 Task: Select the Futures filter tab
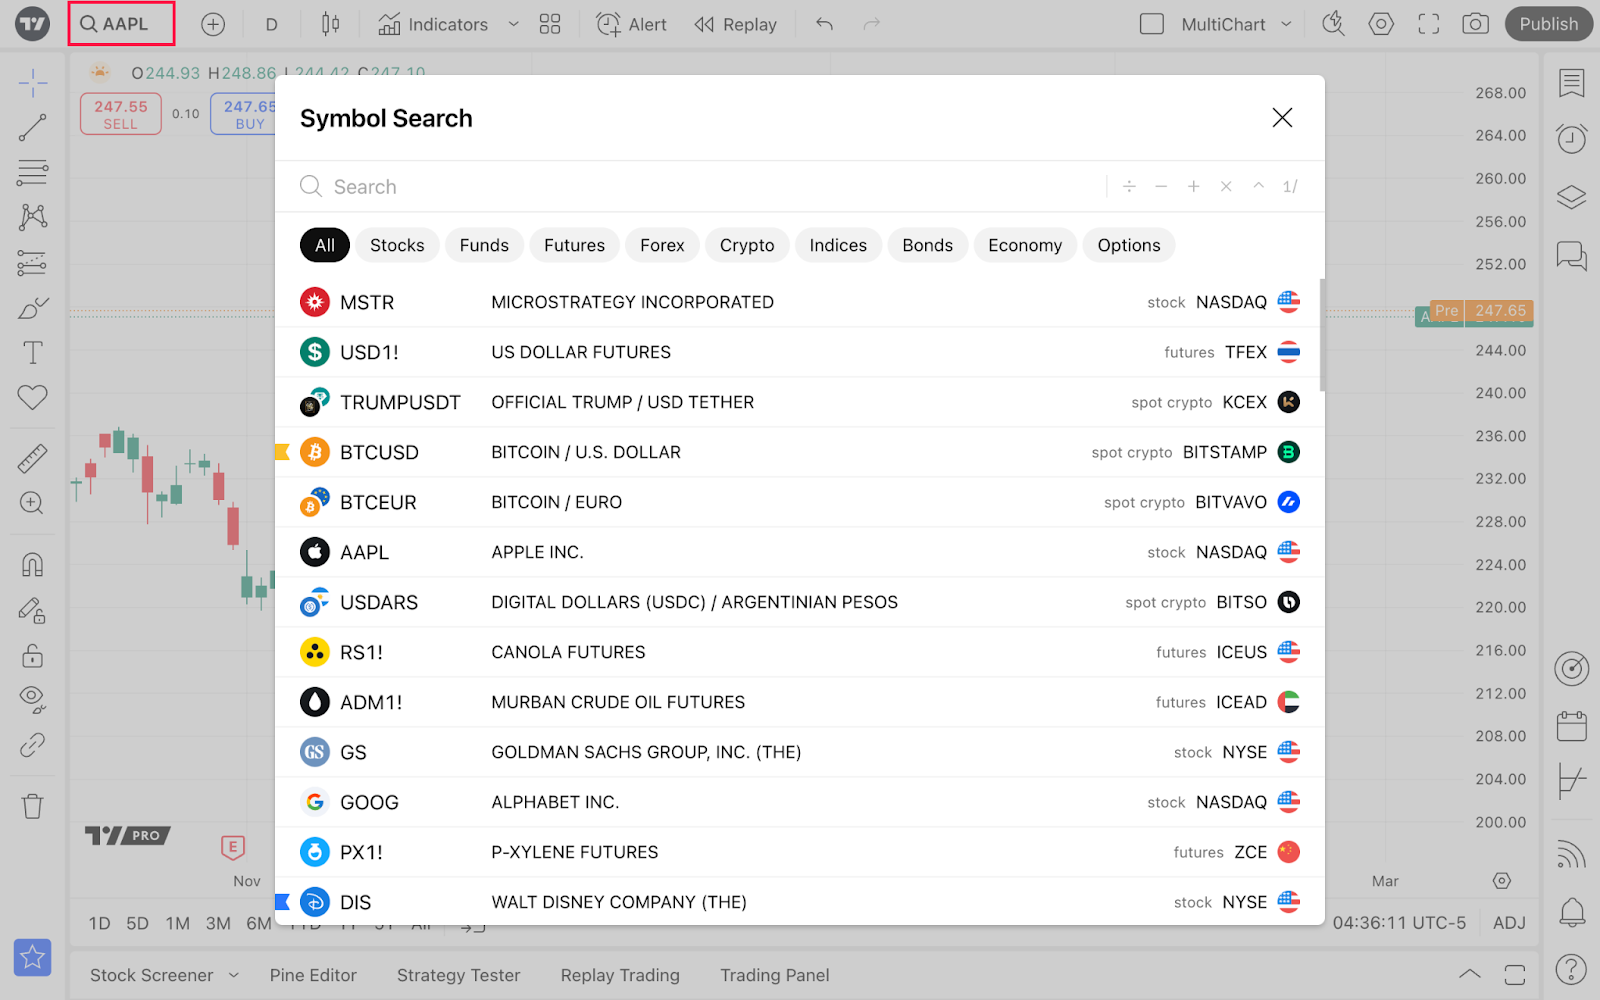point(574,245)
